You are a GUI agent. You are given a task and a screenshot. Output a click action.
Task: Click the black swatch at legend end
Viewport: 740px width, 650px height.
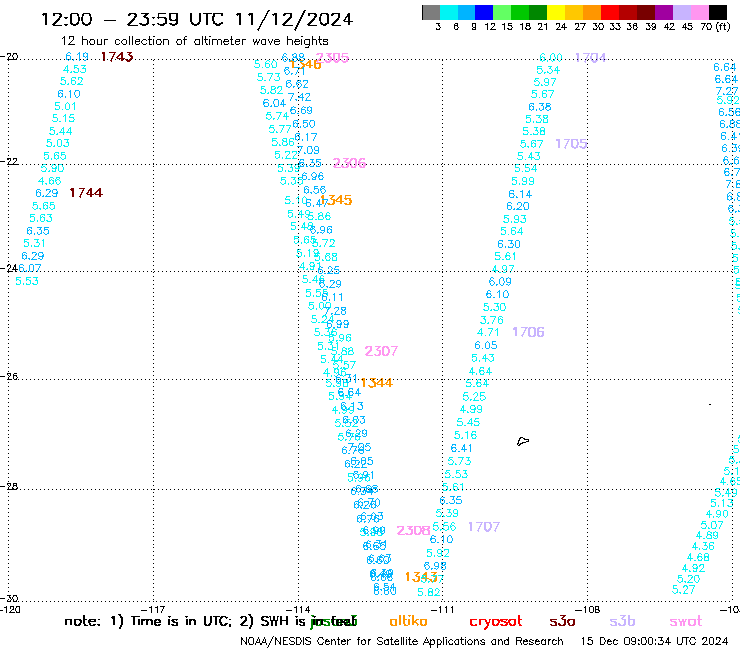pos(718,12)
